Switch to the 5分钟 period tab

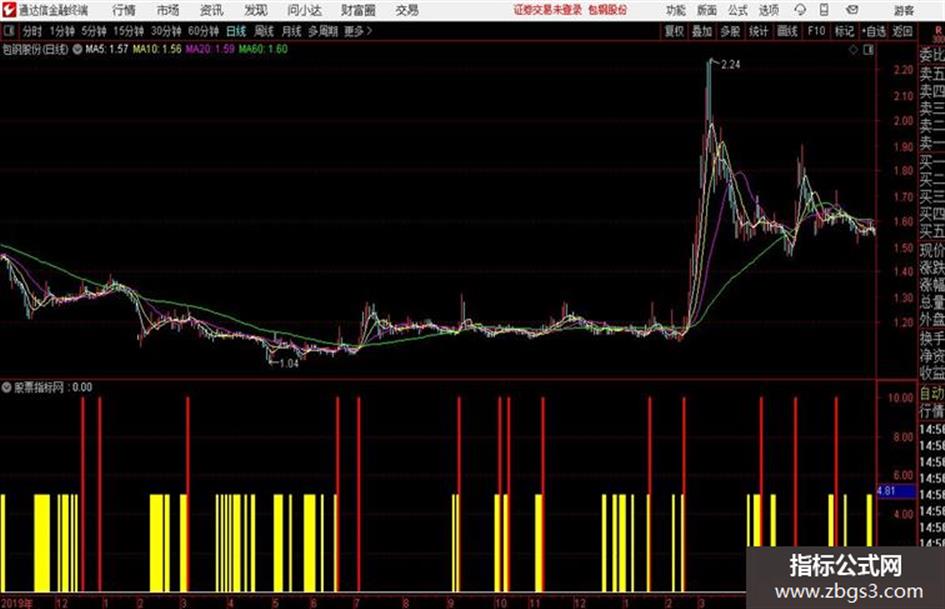[94, 31]
